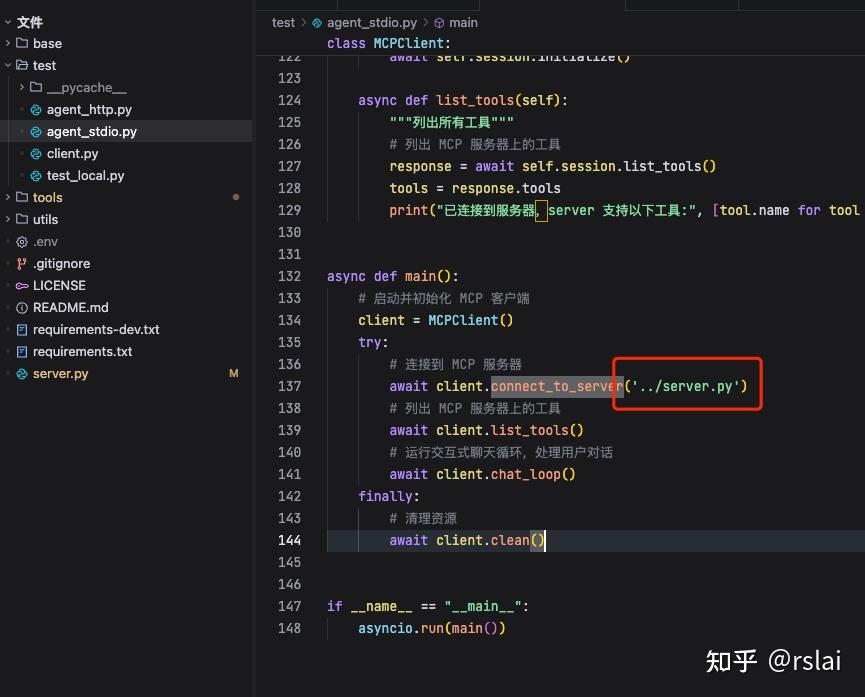Click the docstring 列出所有工具
The width and height of the screenshot is (865, 697).
[x=451, y=123]
